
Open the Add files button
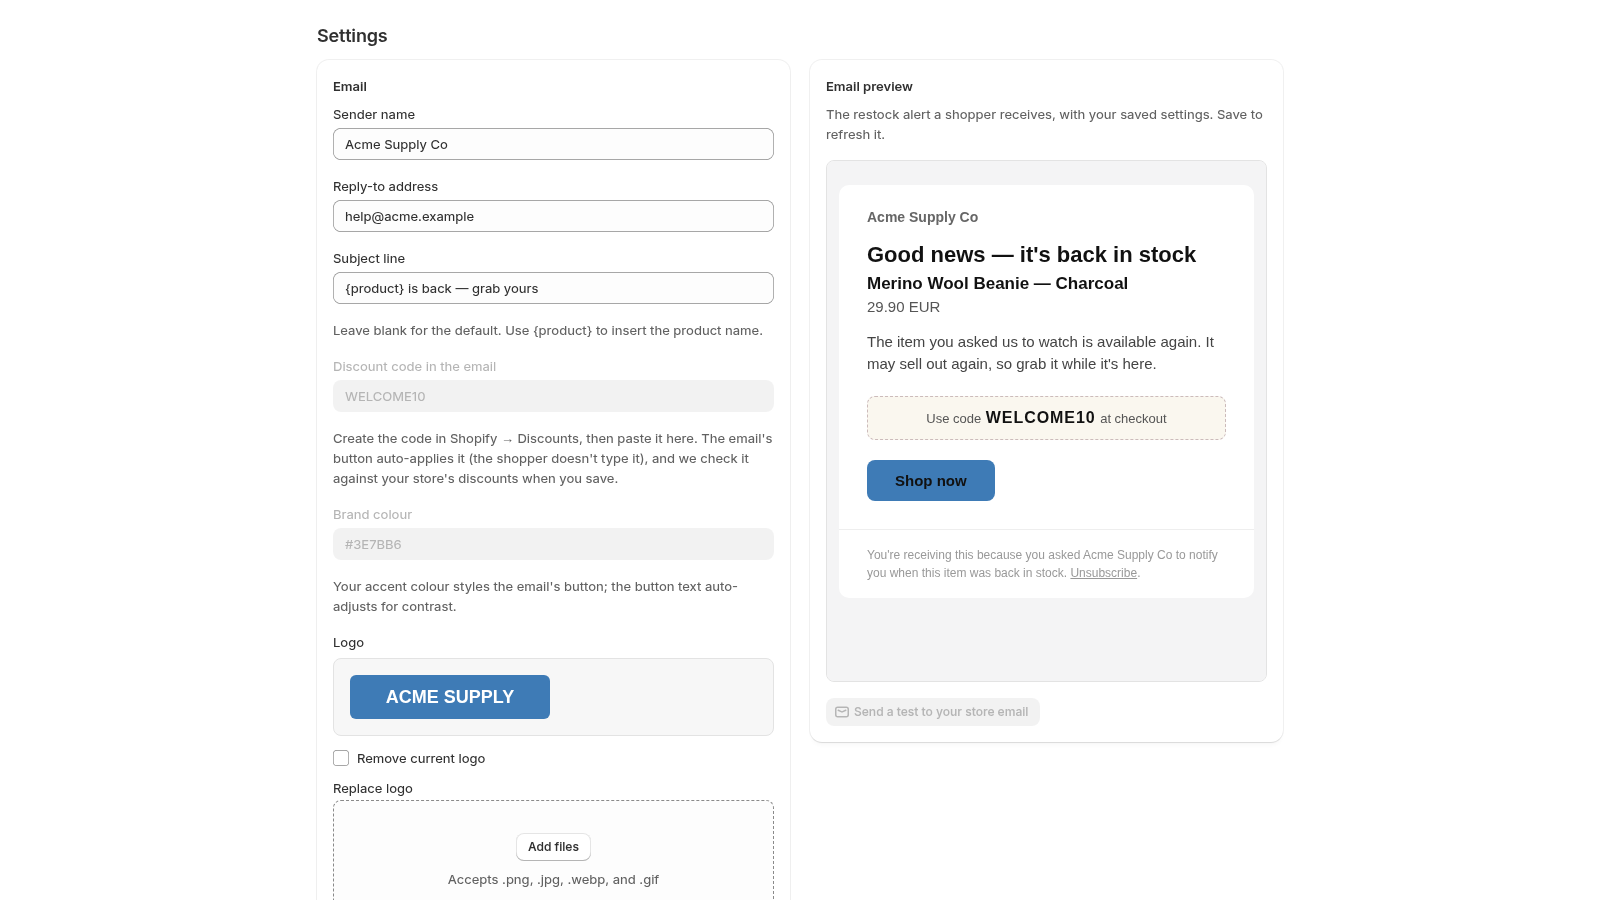(553, 847)
